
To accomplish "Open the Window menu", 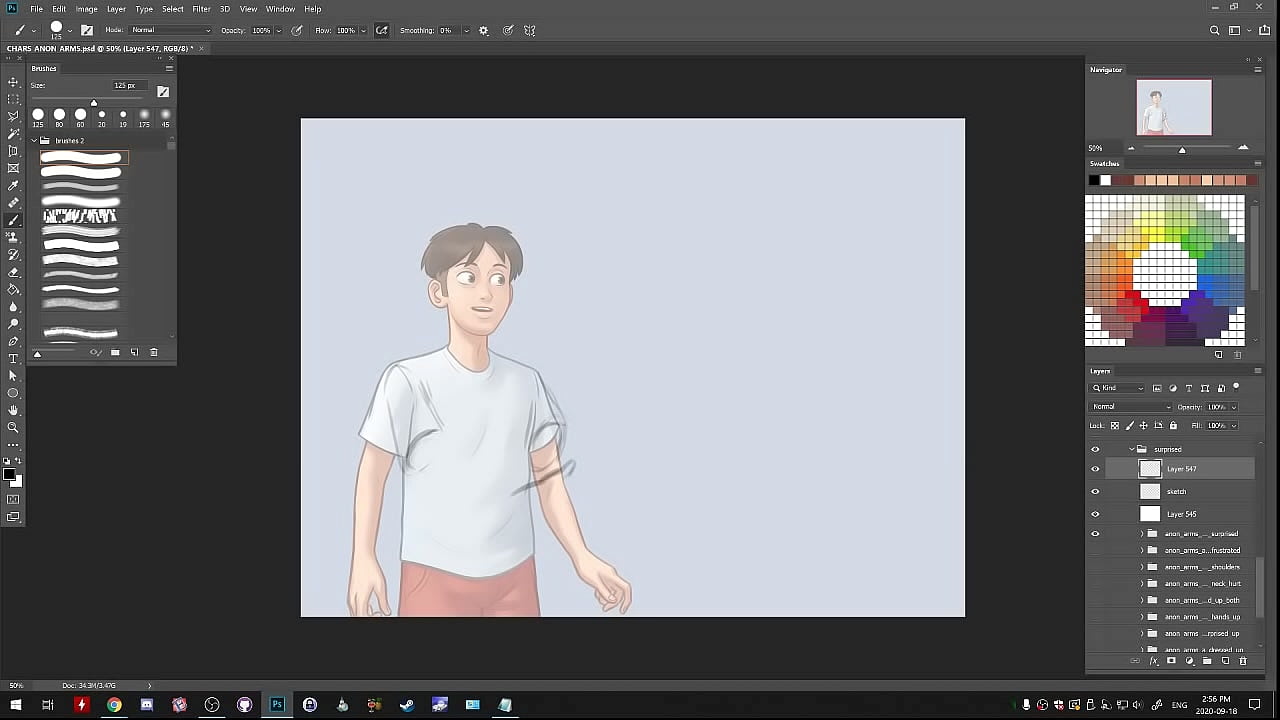I will coord(280,9).
